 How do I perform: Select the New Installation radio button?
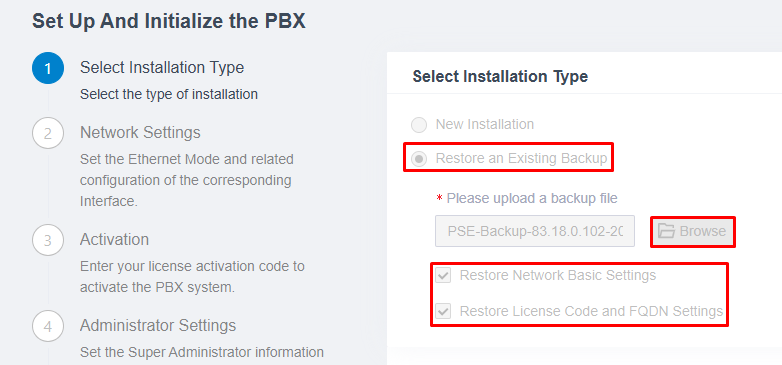click(419, 125)
